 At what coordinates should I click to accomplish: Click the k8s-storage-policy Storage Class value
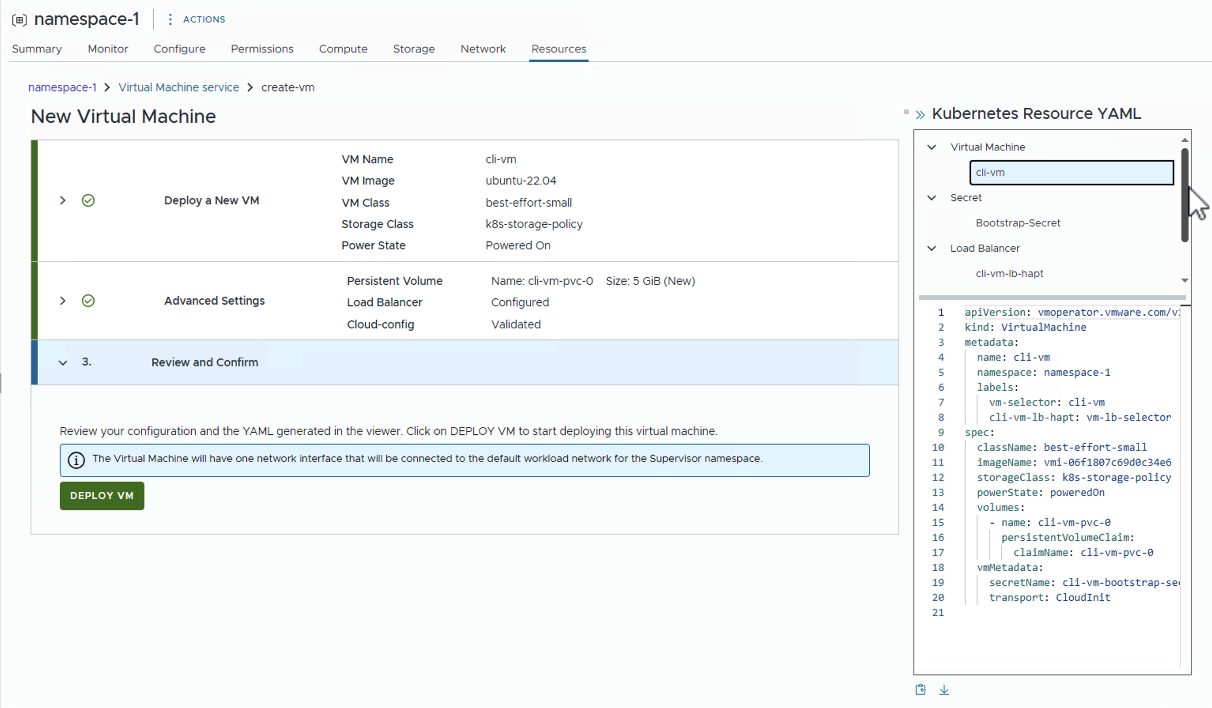click(x=534, y=224)
